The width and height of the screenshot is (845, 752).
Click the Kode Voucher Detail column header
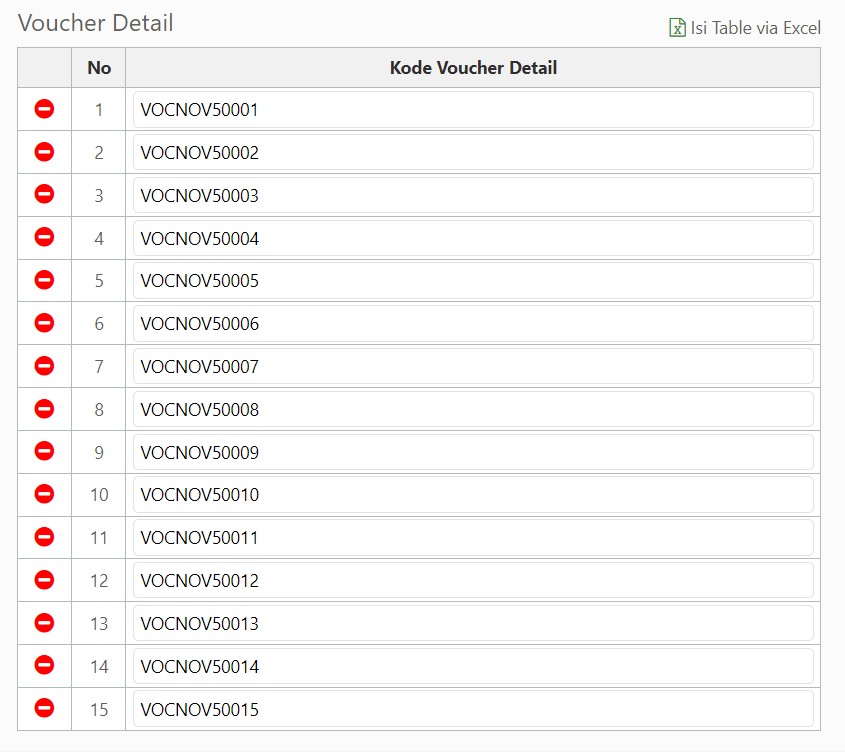[x=473, y=68]
